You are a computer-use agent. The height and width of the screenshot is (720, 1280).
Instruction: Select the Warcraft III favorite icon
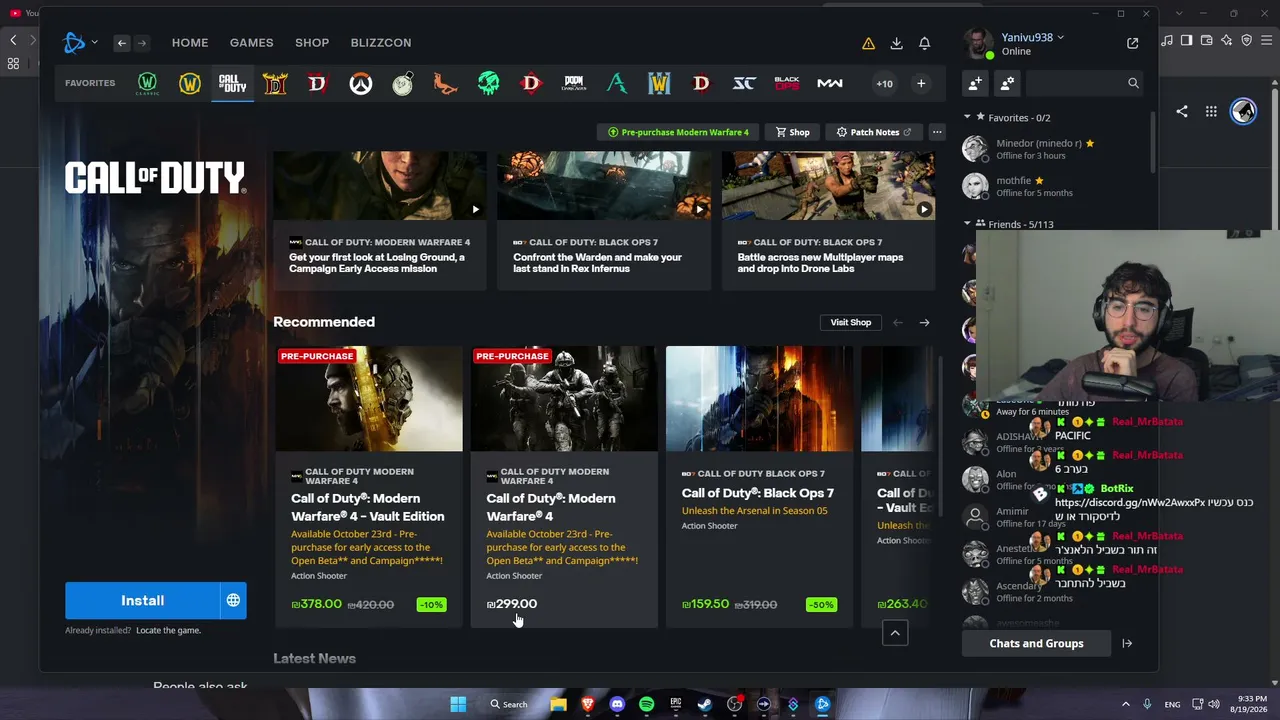coord(659,84)
